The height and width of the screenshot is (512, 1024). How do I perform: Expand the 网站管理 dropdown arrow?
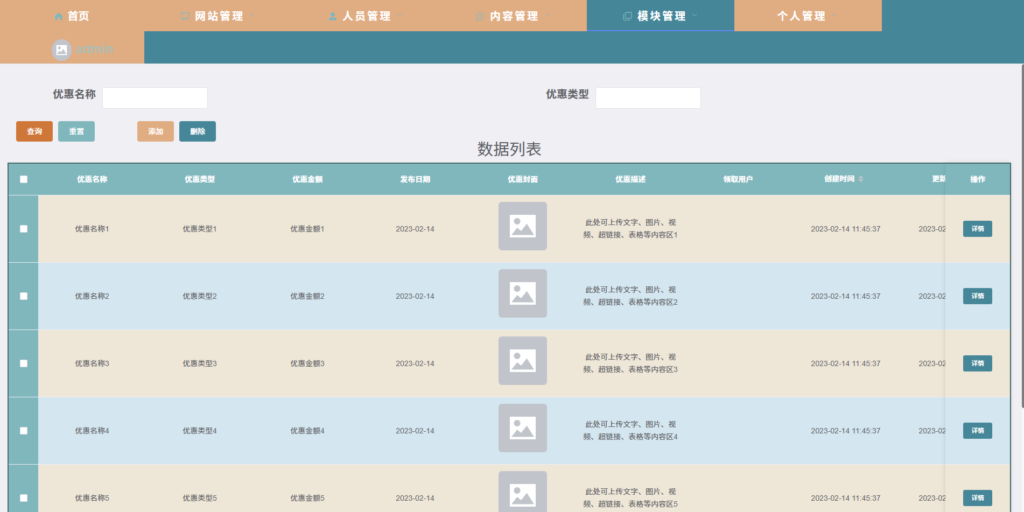(x=252, y=15)
